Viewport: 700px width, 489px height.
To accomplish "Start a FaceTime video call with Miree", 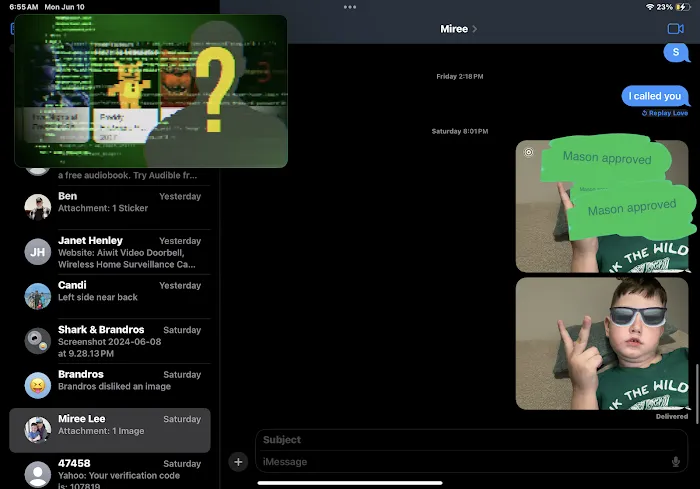I will tap(675, 29).
